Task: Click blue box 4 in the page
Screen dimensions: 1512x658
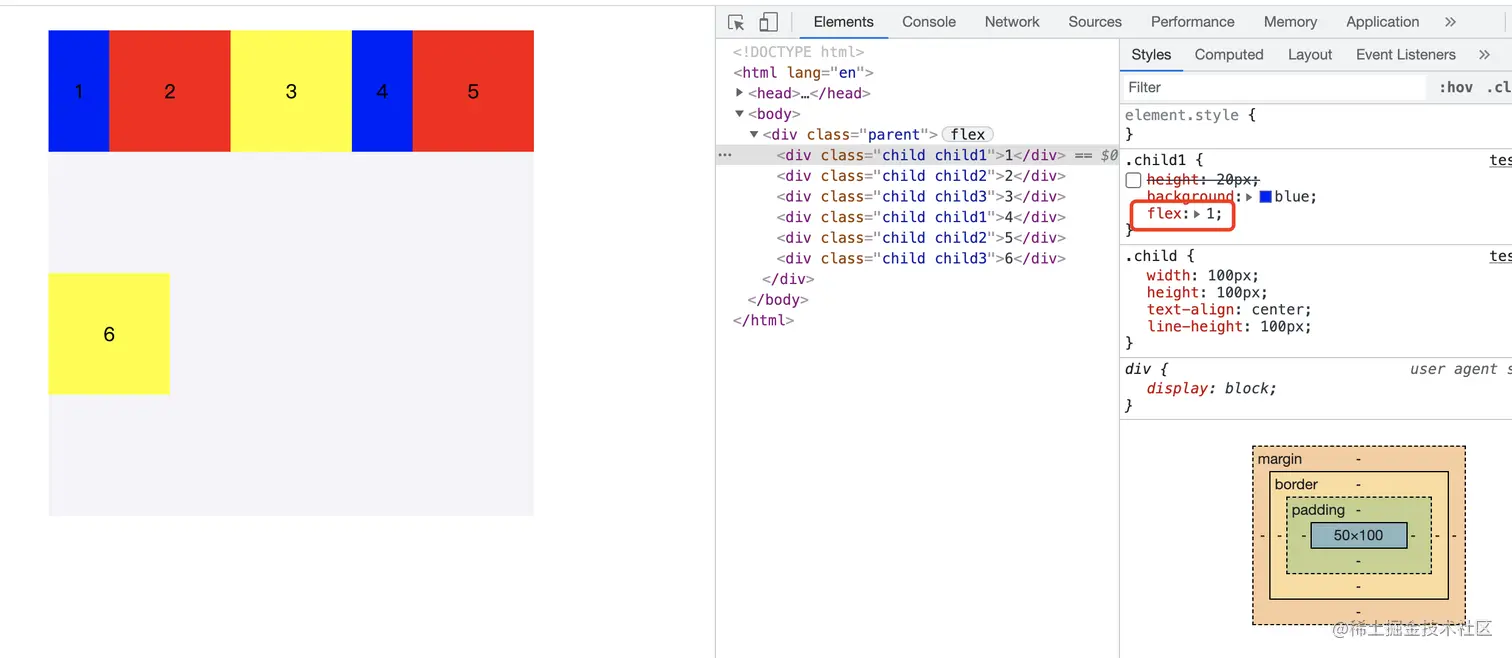Action: click(x=382, y=91)
